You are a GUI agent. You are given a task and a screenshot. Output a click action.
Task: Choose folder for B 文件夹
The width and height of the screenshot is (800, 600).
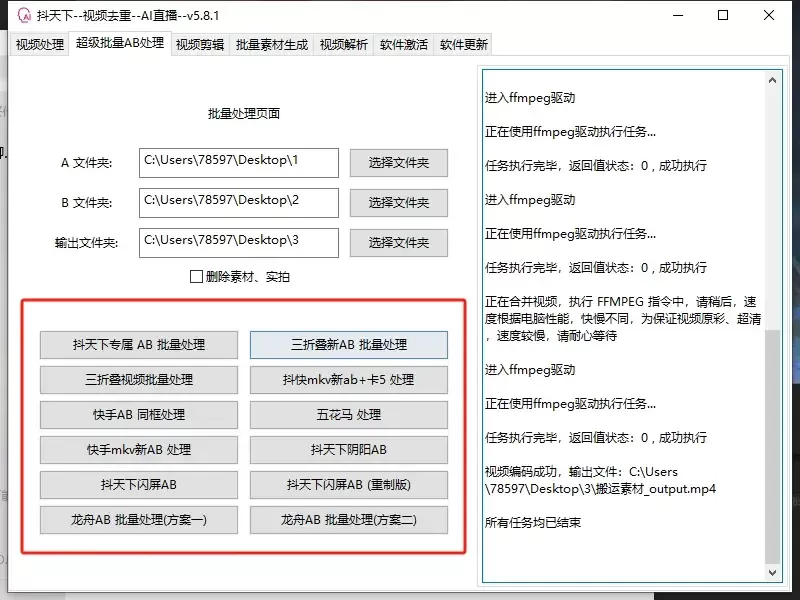(x=398, y=203)
